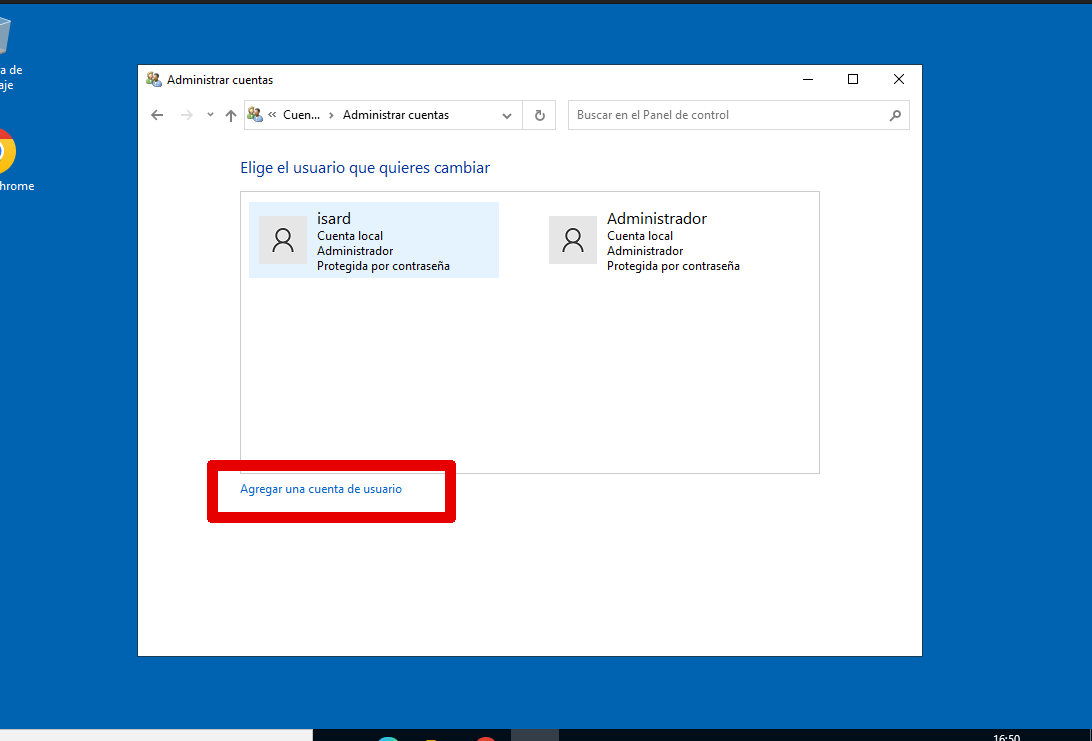Select the isard user account name

tap(334, 219)
